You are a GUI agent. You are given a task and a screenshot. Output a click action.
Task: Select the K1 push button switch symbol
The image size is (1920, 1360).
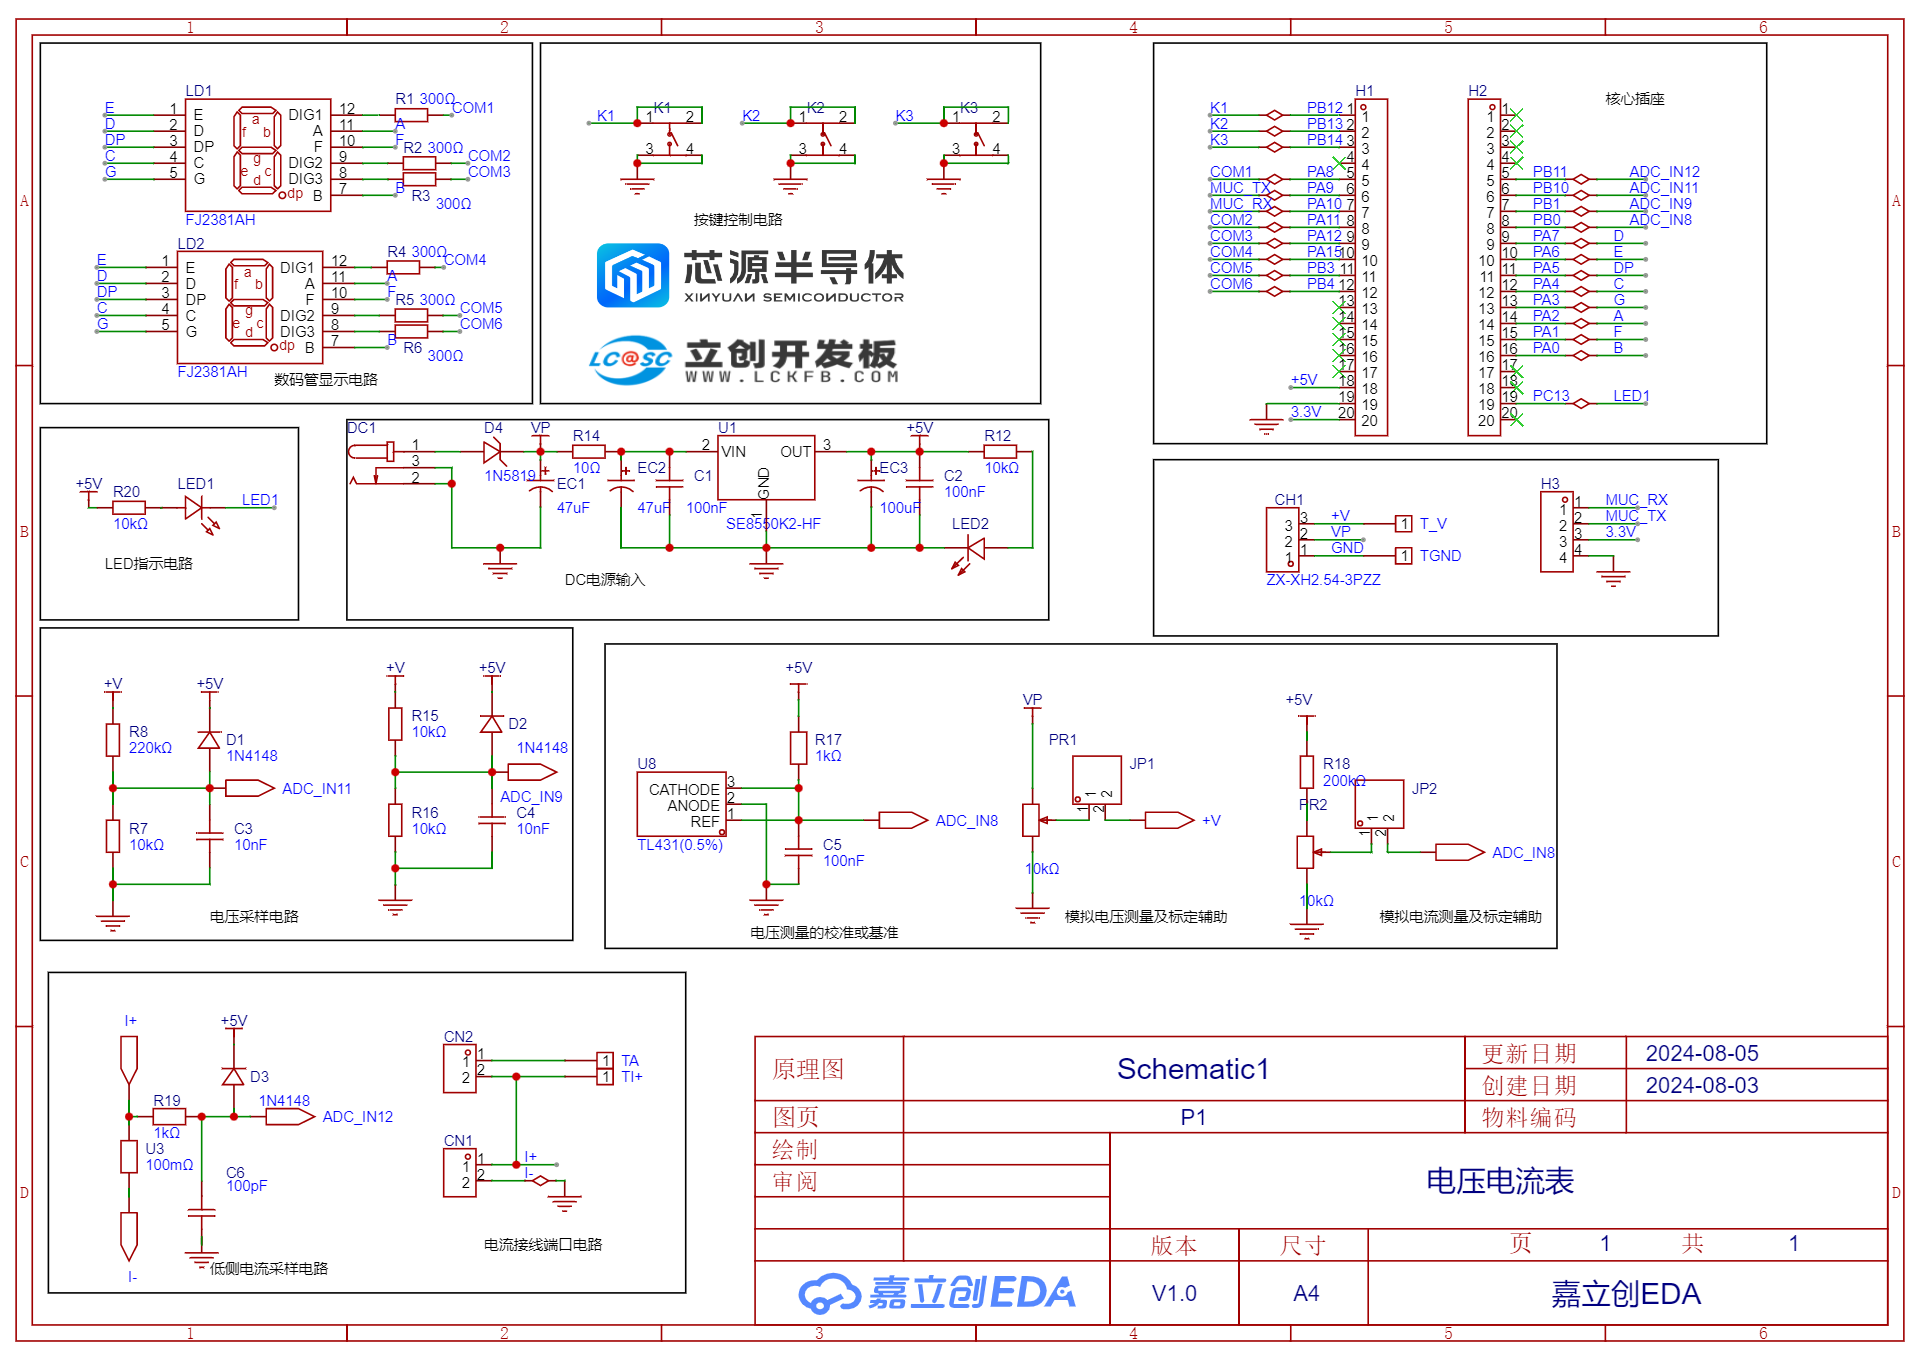click(670, 135)
